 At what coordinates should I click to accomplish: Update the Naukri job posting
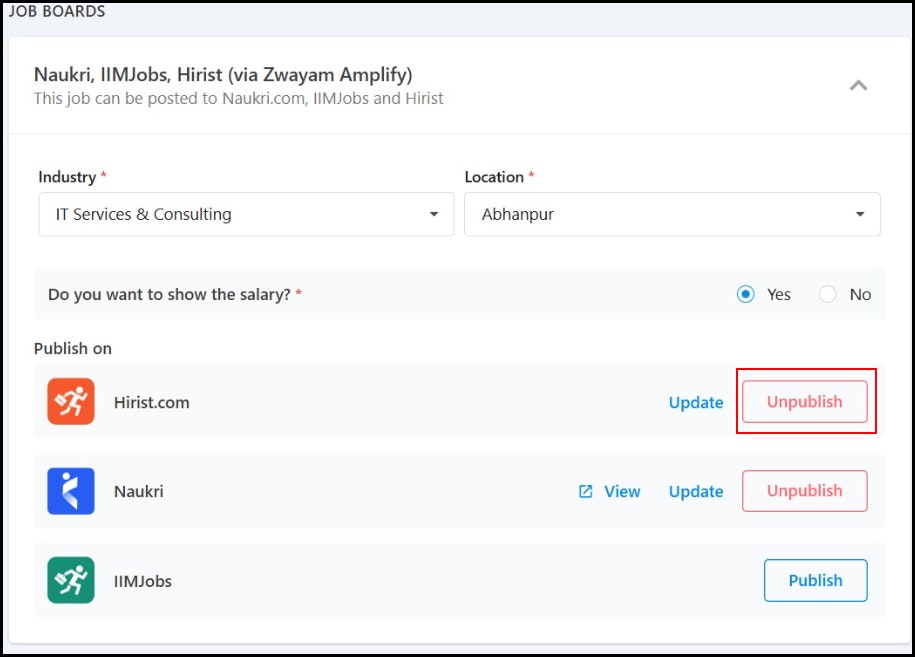(x=696, y=491)
